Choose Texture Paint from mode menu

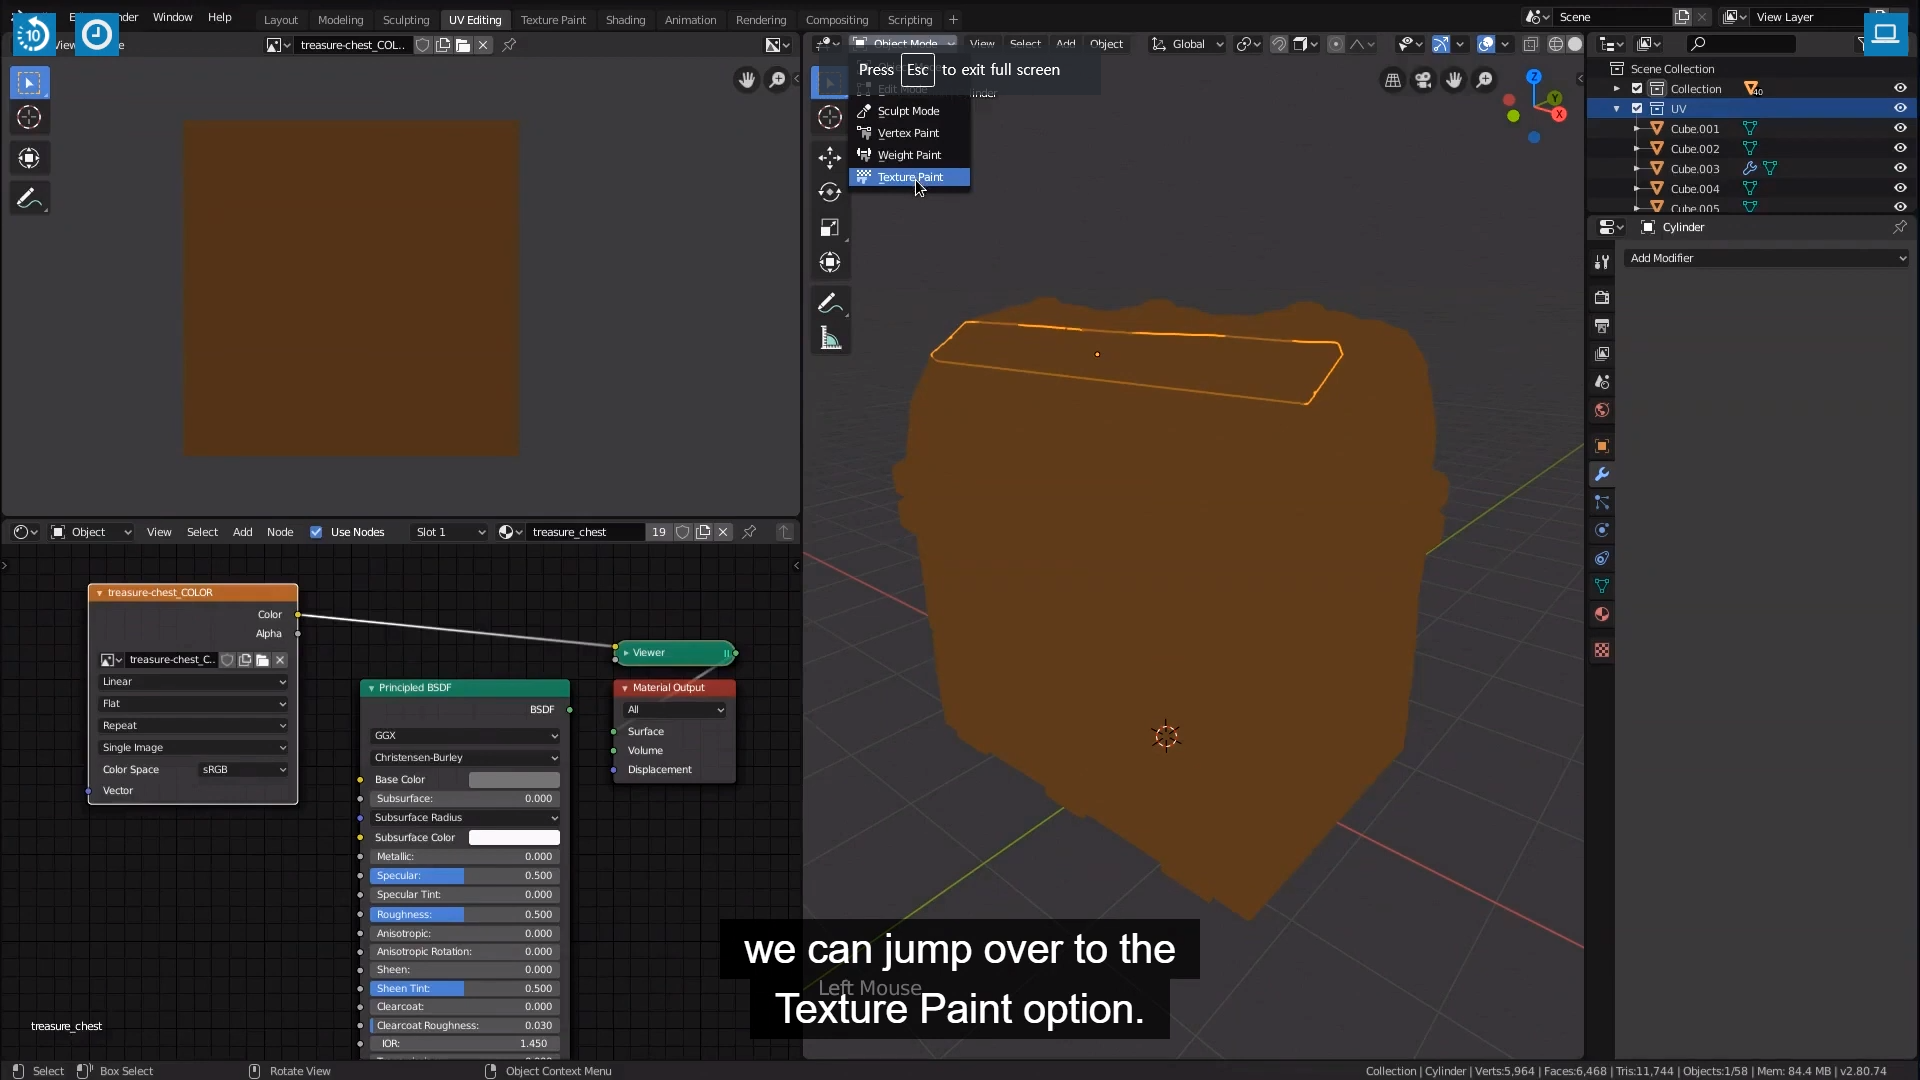909,177
